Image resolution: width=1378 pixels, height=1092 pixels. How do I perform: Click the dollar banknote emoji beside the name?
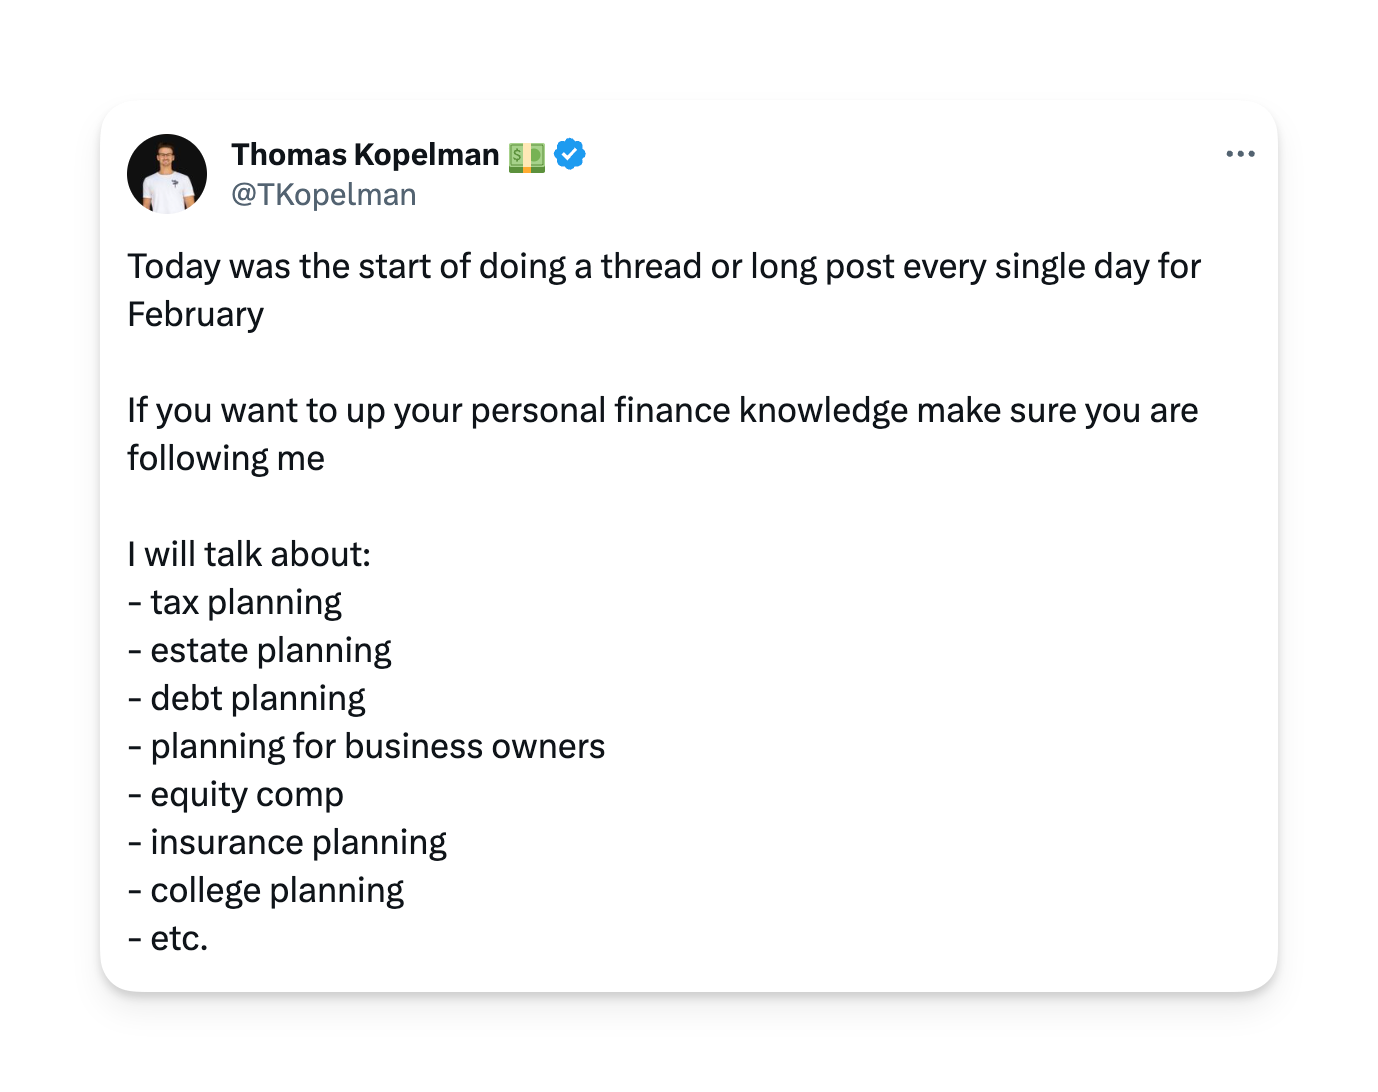pyautogui.click(x=527, y=156)
